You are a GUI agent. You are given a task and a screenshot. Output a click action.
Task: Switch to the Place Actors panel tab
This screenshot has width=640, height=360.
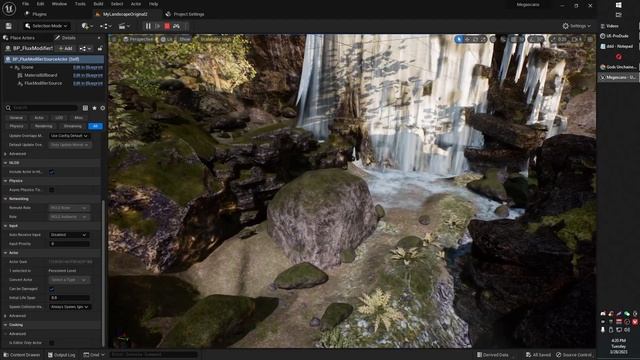tap(19, 38)
